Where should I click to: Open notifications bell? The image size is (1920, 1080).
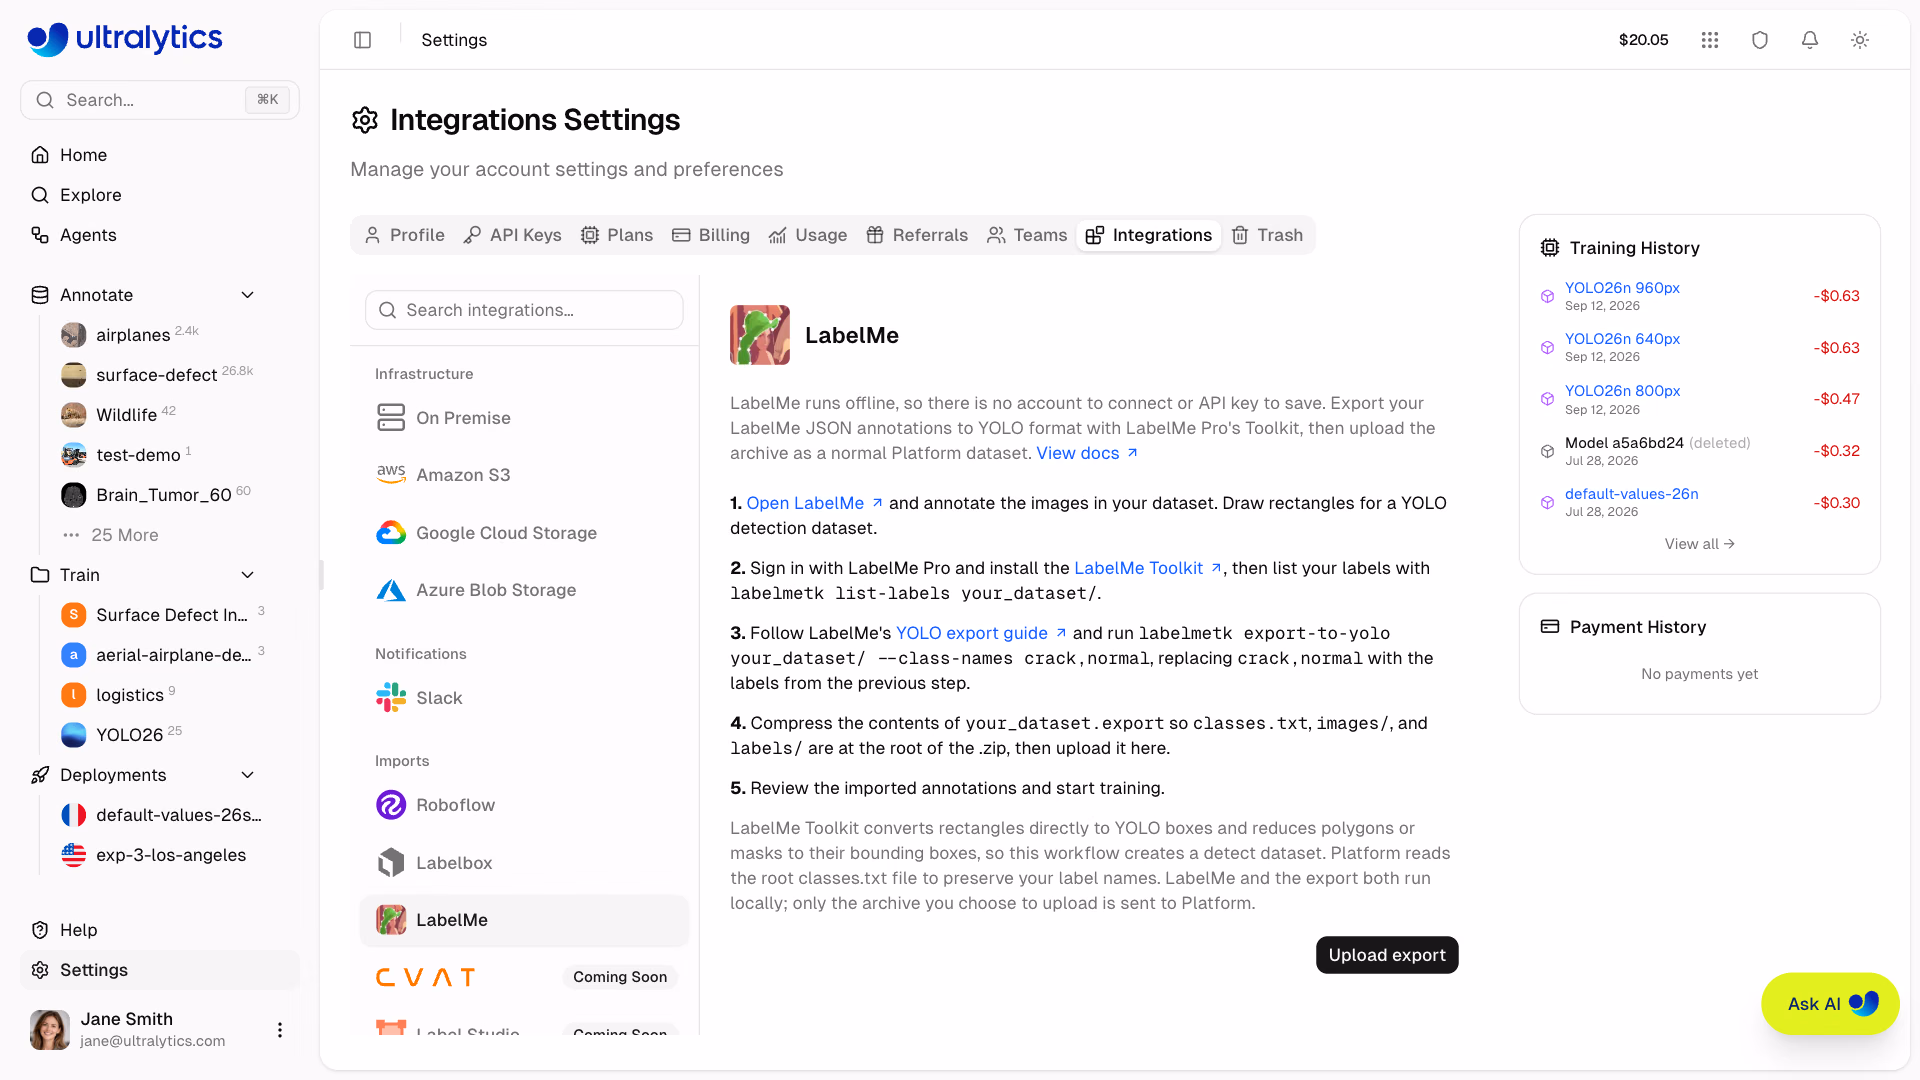pos(1810,40)
